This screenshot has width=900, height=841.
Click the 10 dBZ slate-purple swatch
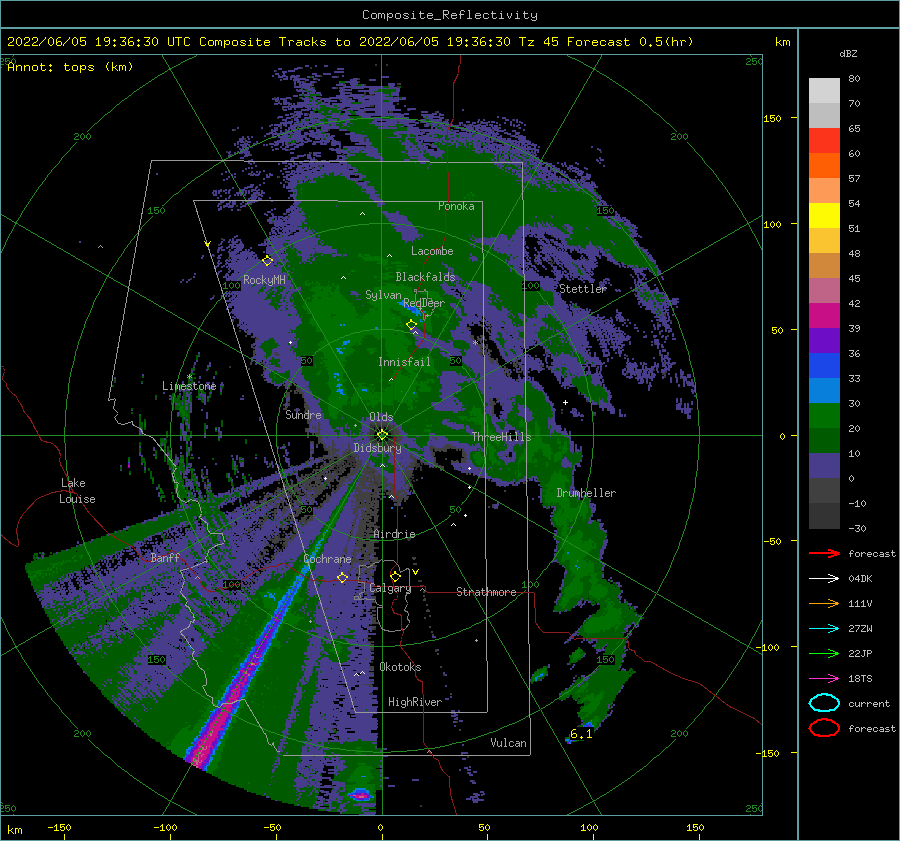point(824,466)
